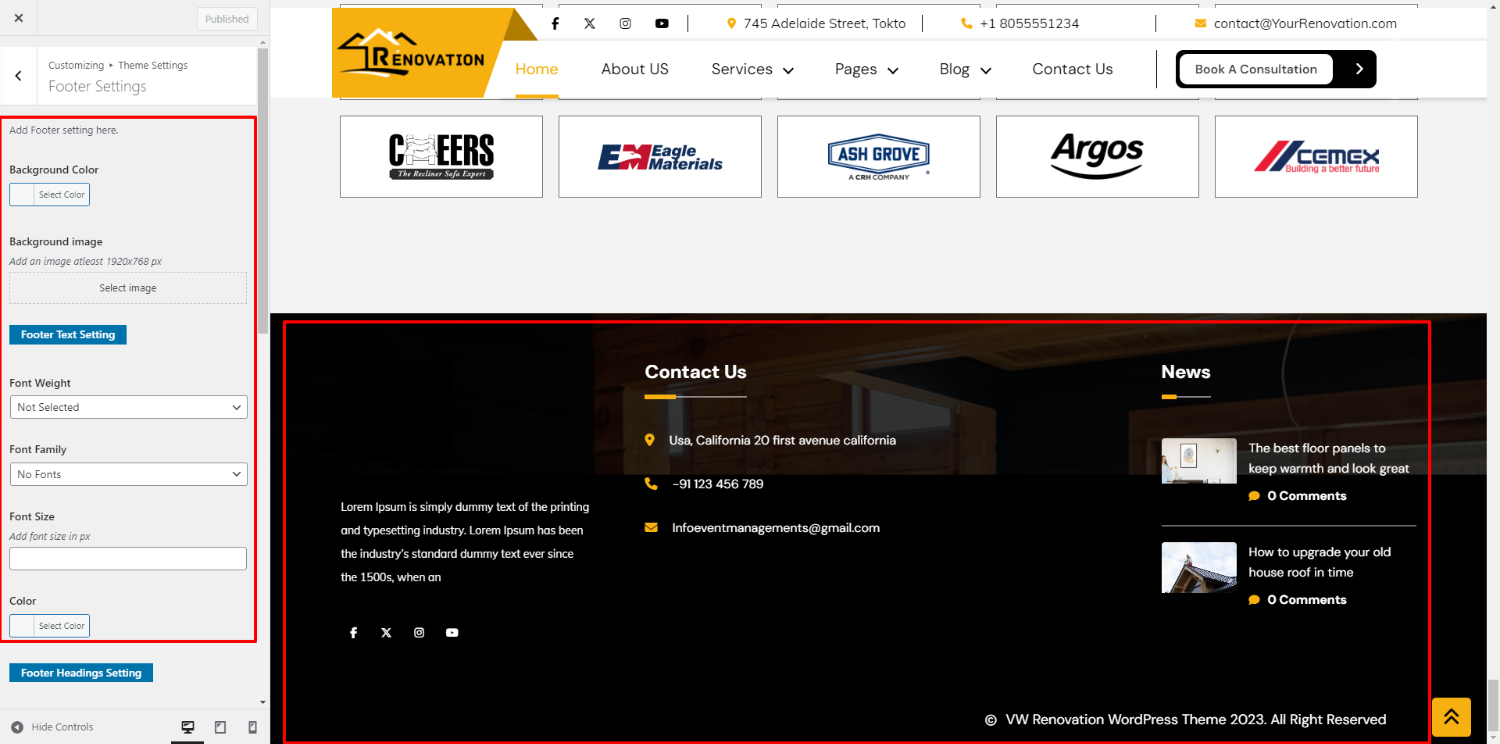Click the footer X (Twitter) social icon
Viewport: 1500px width, 744px height.
coord(386,633)
